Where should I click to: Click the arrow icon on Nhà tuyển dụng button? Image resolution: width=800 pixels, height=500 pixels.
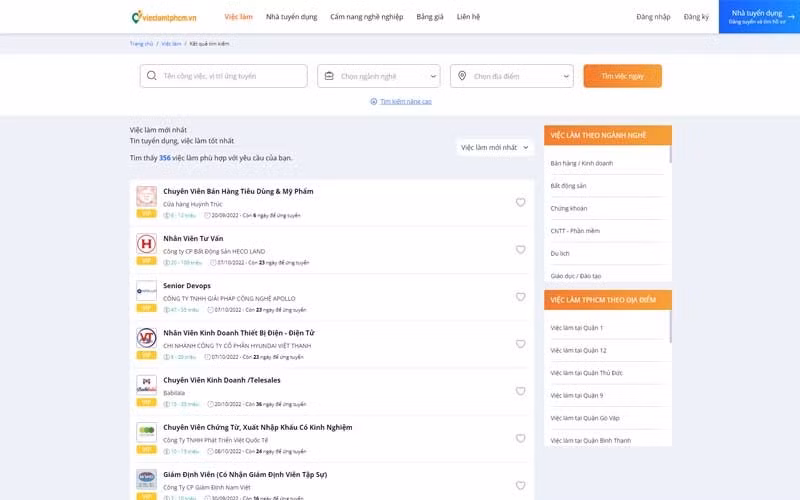791,17
